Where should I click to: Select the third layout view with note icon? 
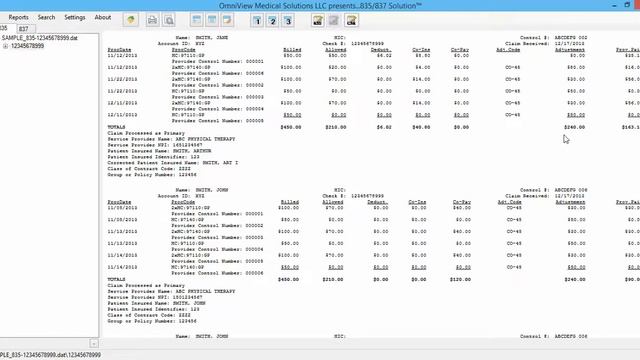(227, 20)
